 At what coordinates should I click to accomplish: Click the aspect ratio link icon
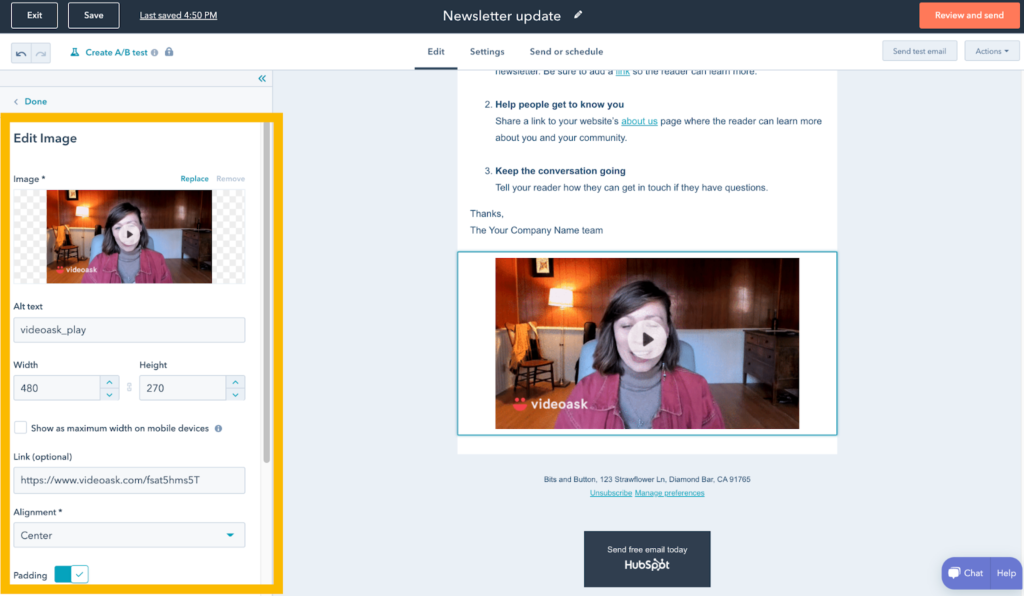(x=129, y=387)
